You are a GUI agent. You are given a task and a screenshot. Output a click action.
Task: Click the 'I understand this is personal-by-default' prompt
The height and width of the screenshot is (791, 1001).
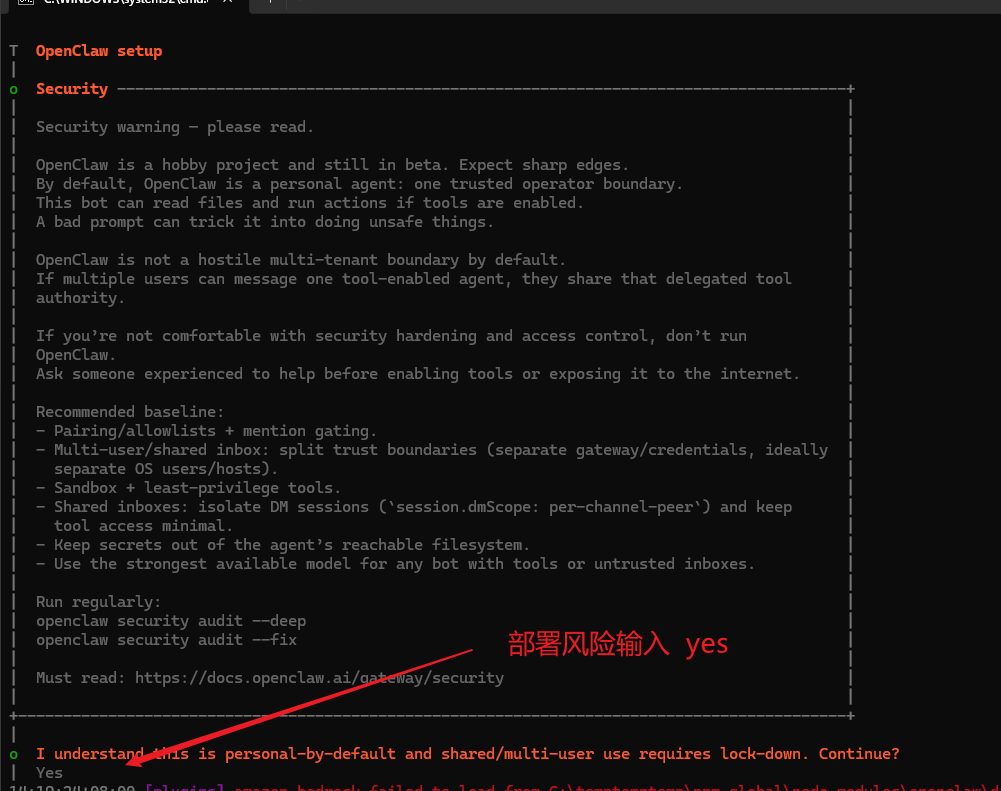[467, 754]
